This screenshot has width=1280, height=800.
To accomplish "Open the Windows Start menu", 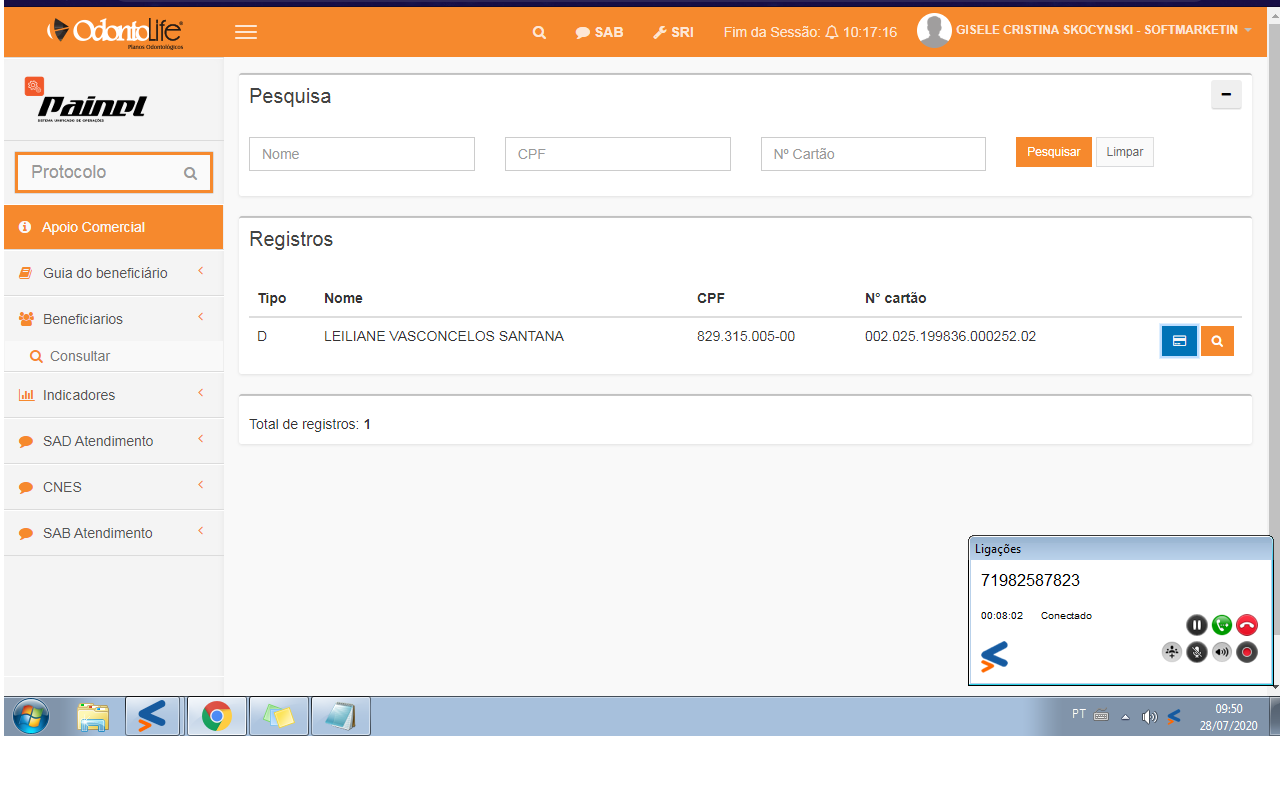I will point(30,716).
